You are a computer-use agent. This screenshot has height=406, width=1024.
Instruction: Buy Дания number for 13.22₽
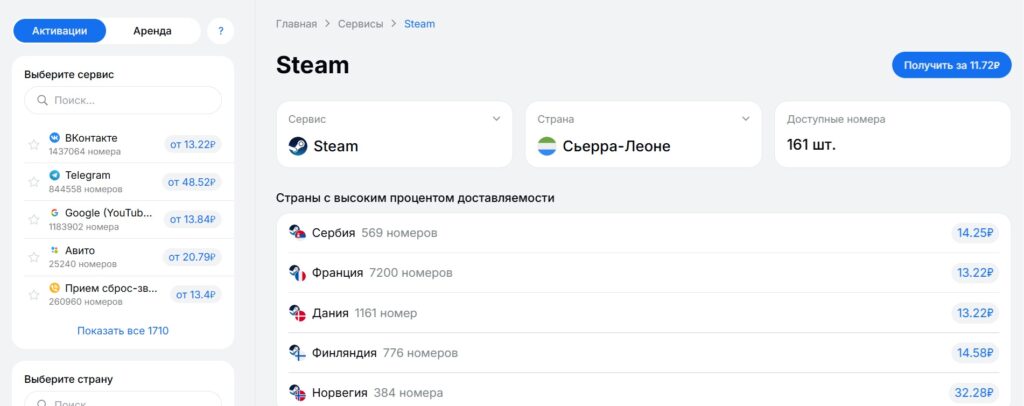[975, 313]
